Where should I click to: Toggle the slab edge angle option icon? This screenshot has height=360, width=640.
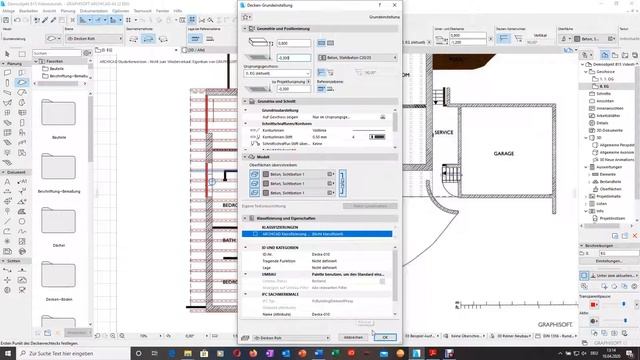[322, 73]
